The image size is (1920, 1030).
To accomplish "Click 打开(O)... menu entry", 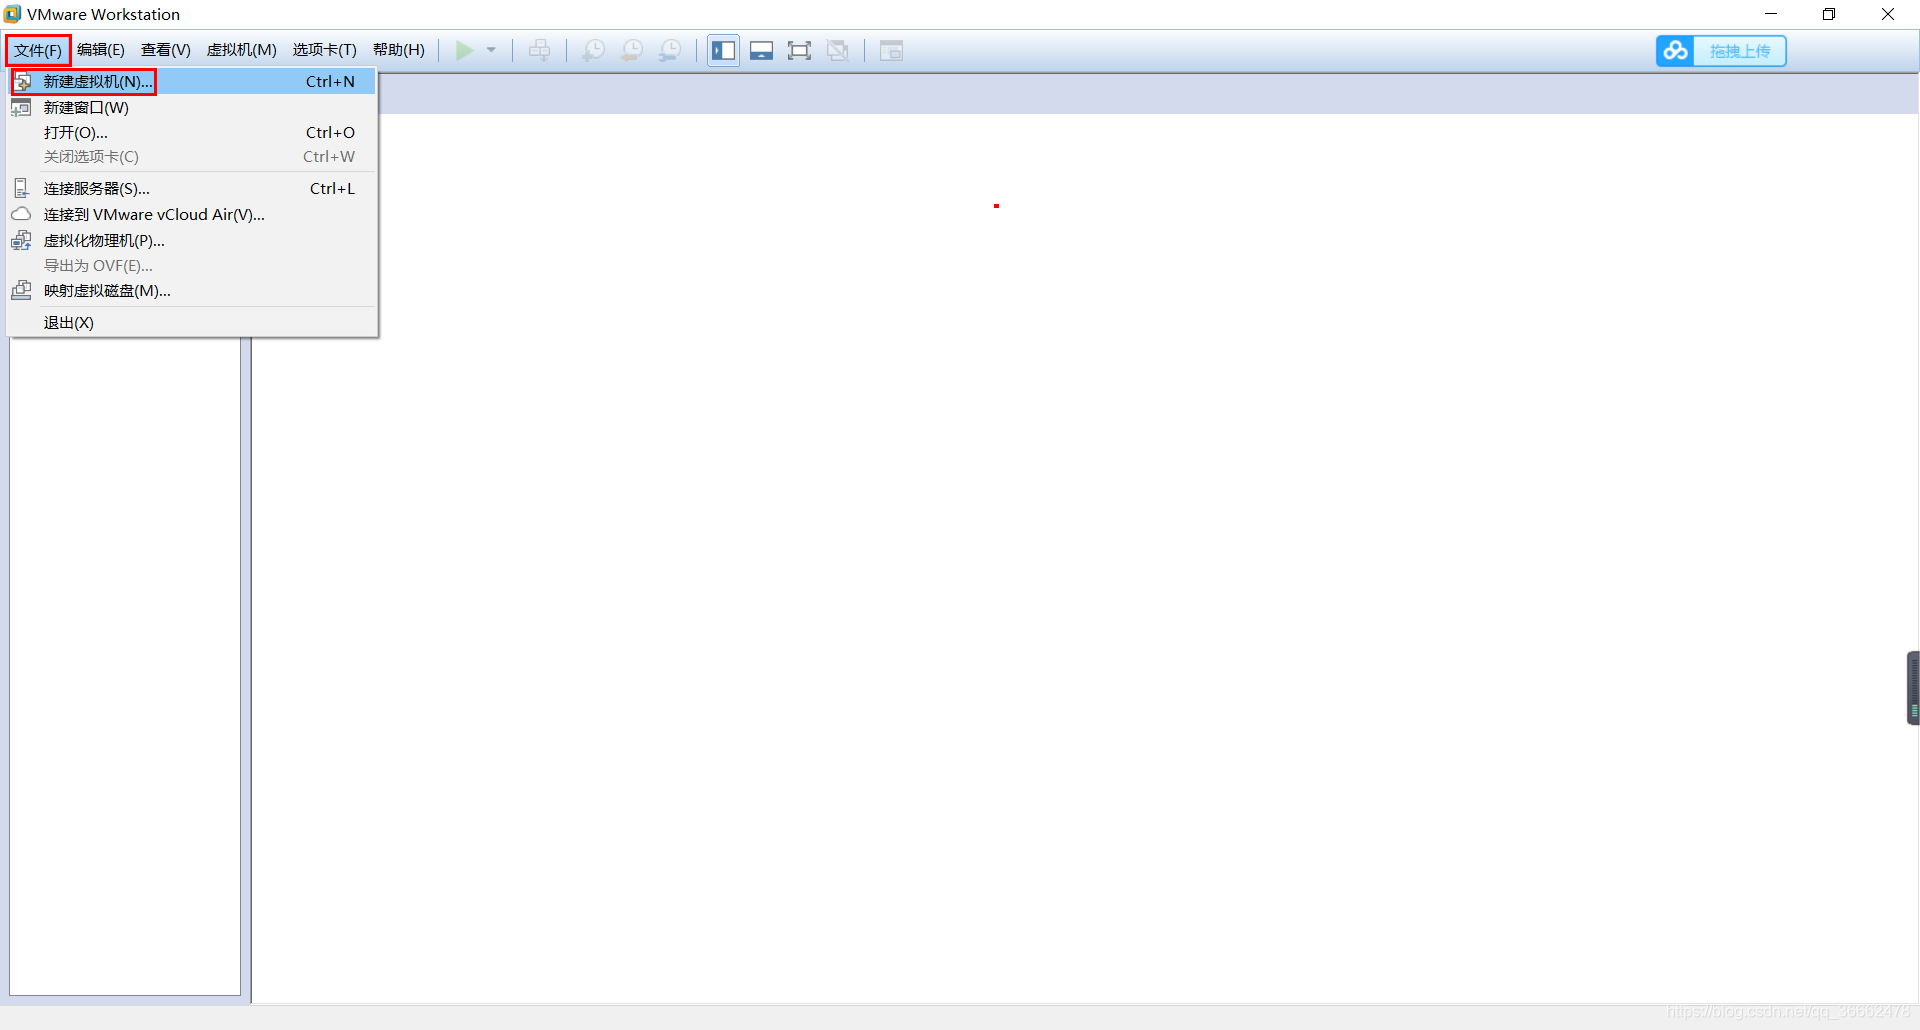I will (x=192, y=132).
